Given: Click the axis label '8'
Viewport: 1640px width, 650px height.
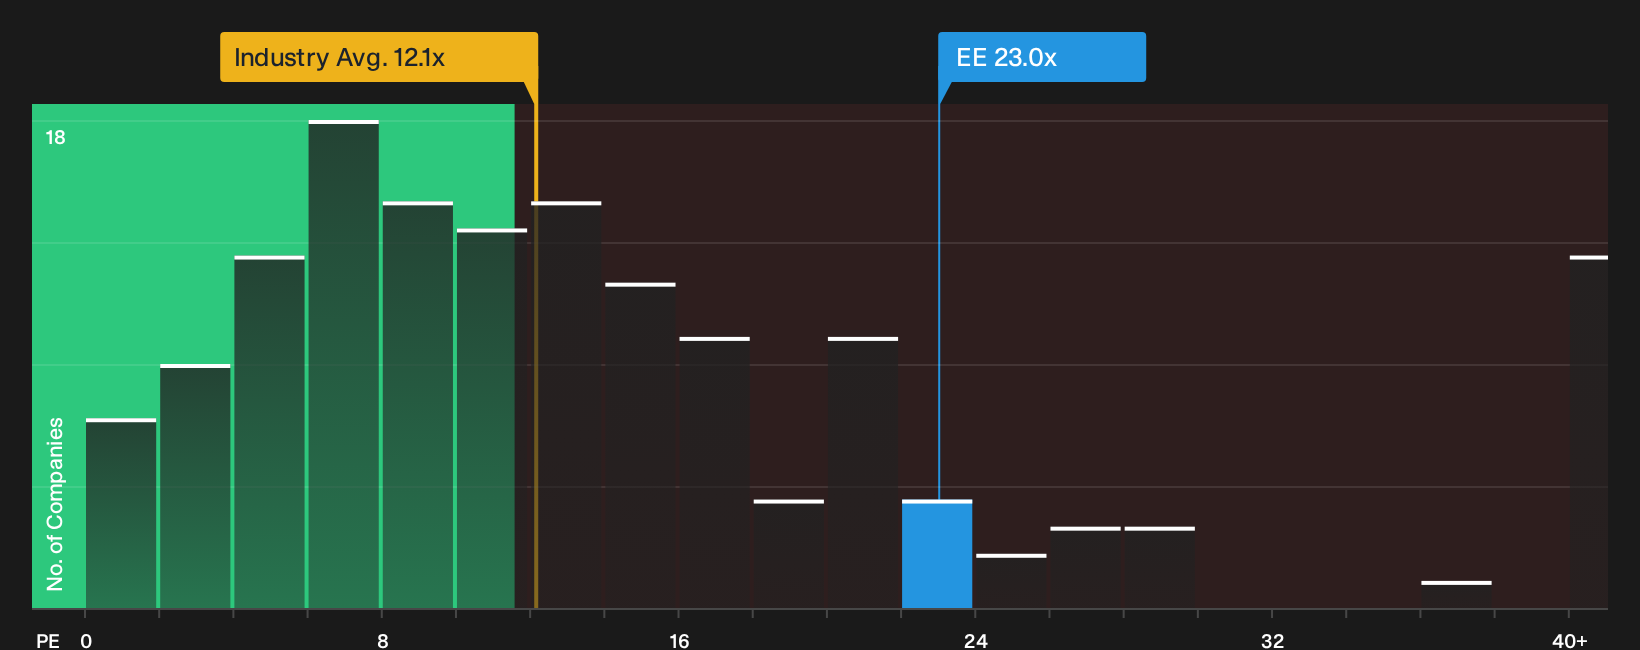Looking at the screenshot, I should point(383,640).
